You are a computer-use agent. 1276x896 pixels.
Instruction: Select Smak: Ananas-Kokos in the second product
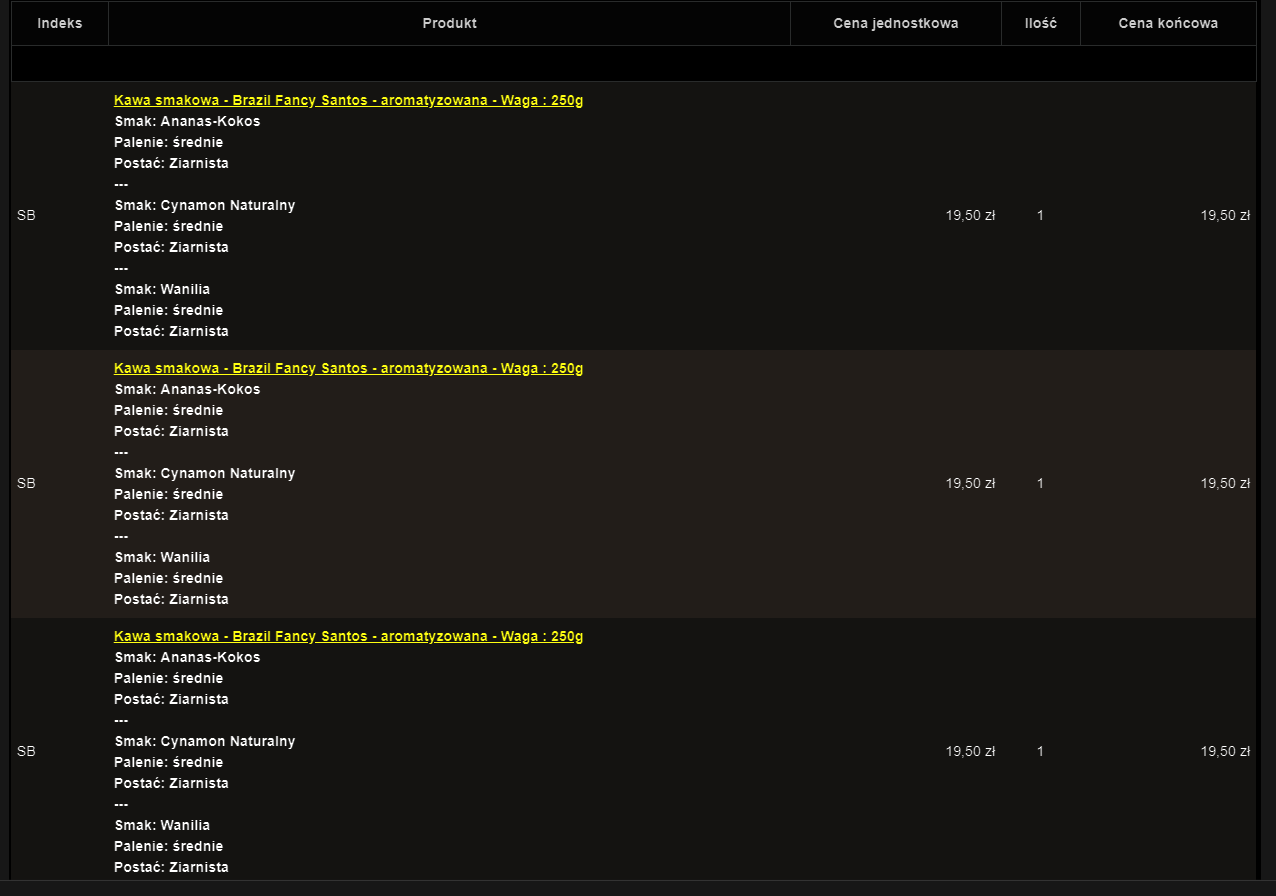point(186,389)
